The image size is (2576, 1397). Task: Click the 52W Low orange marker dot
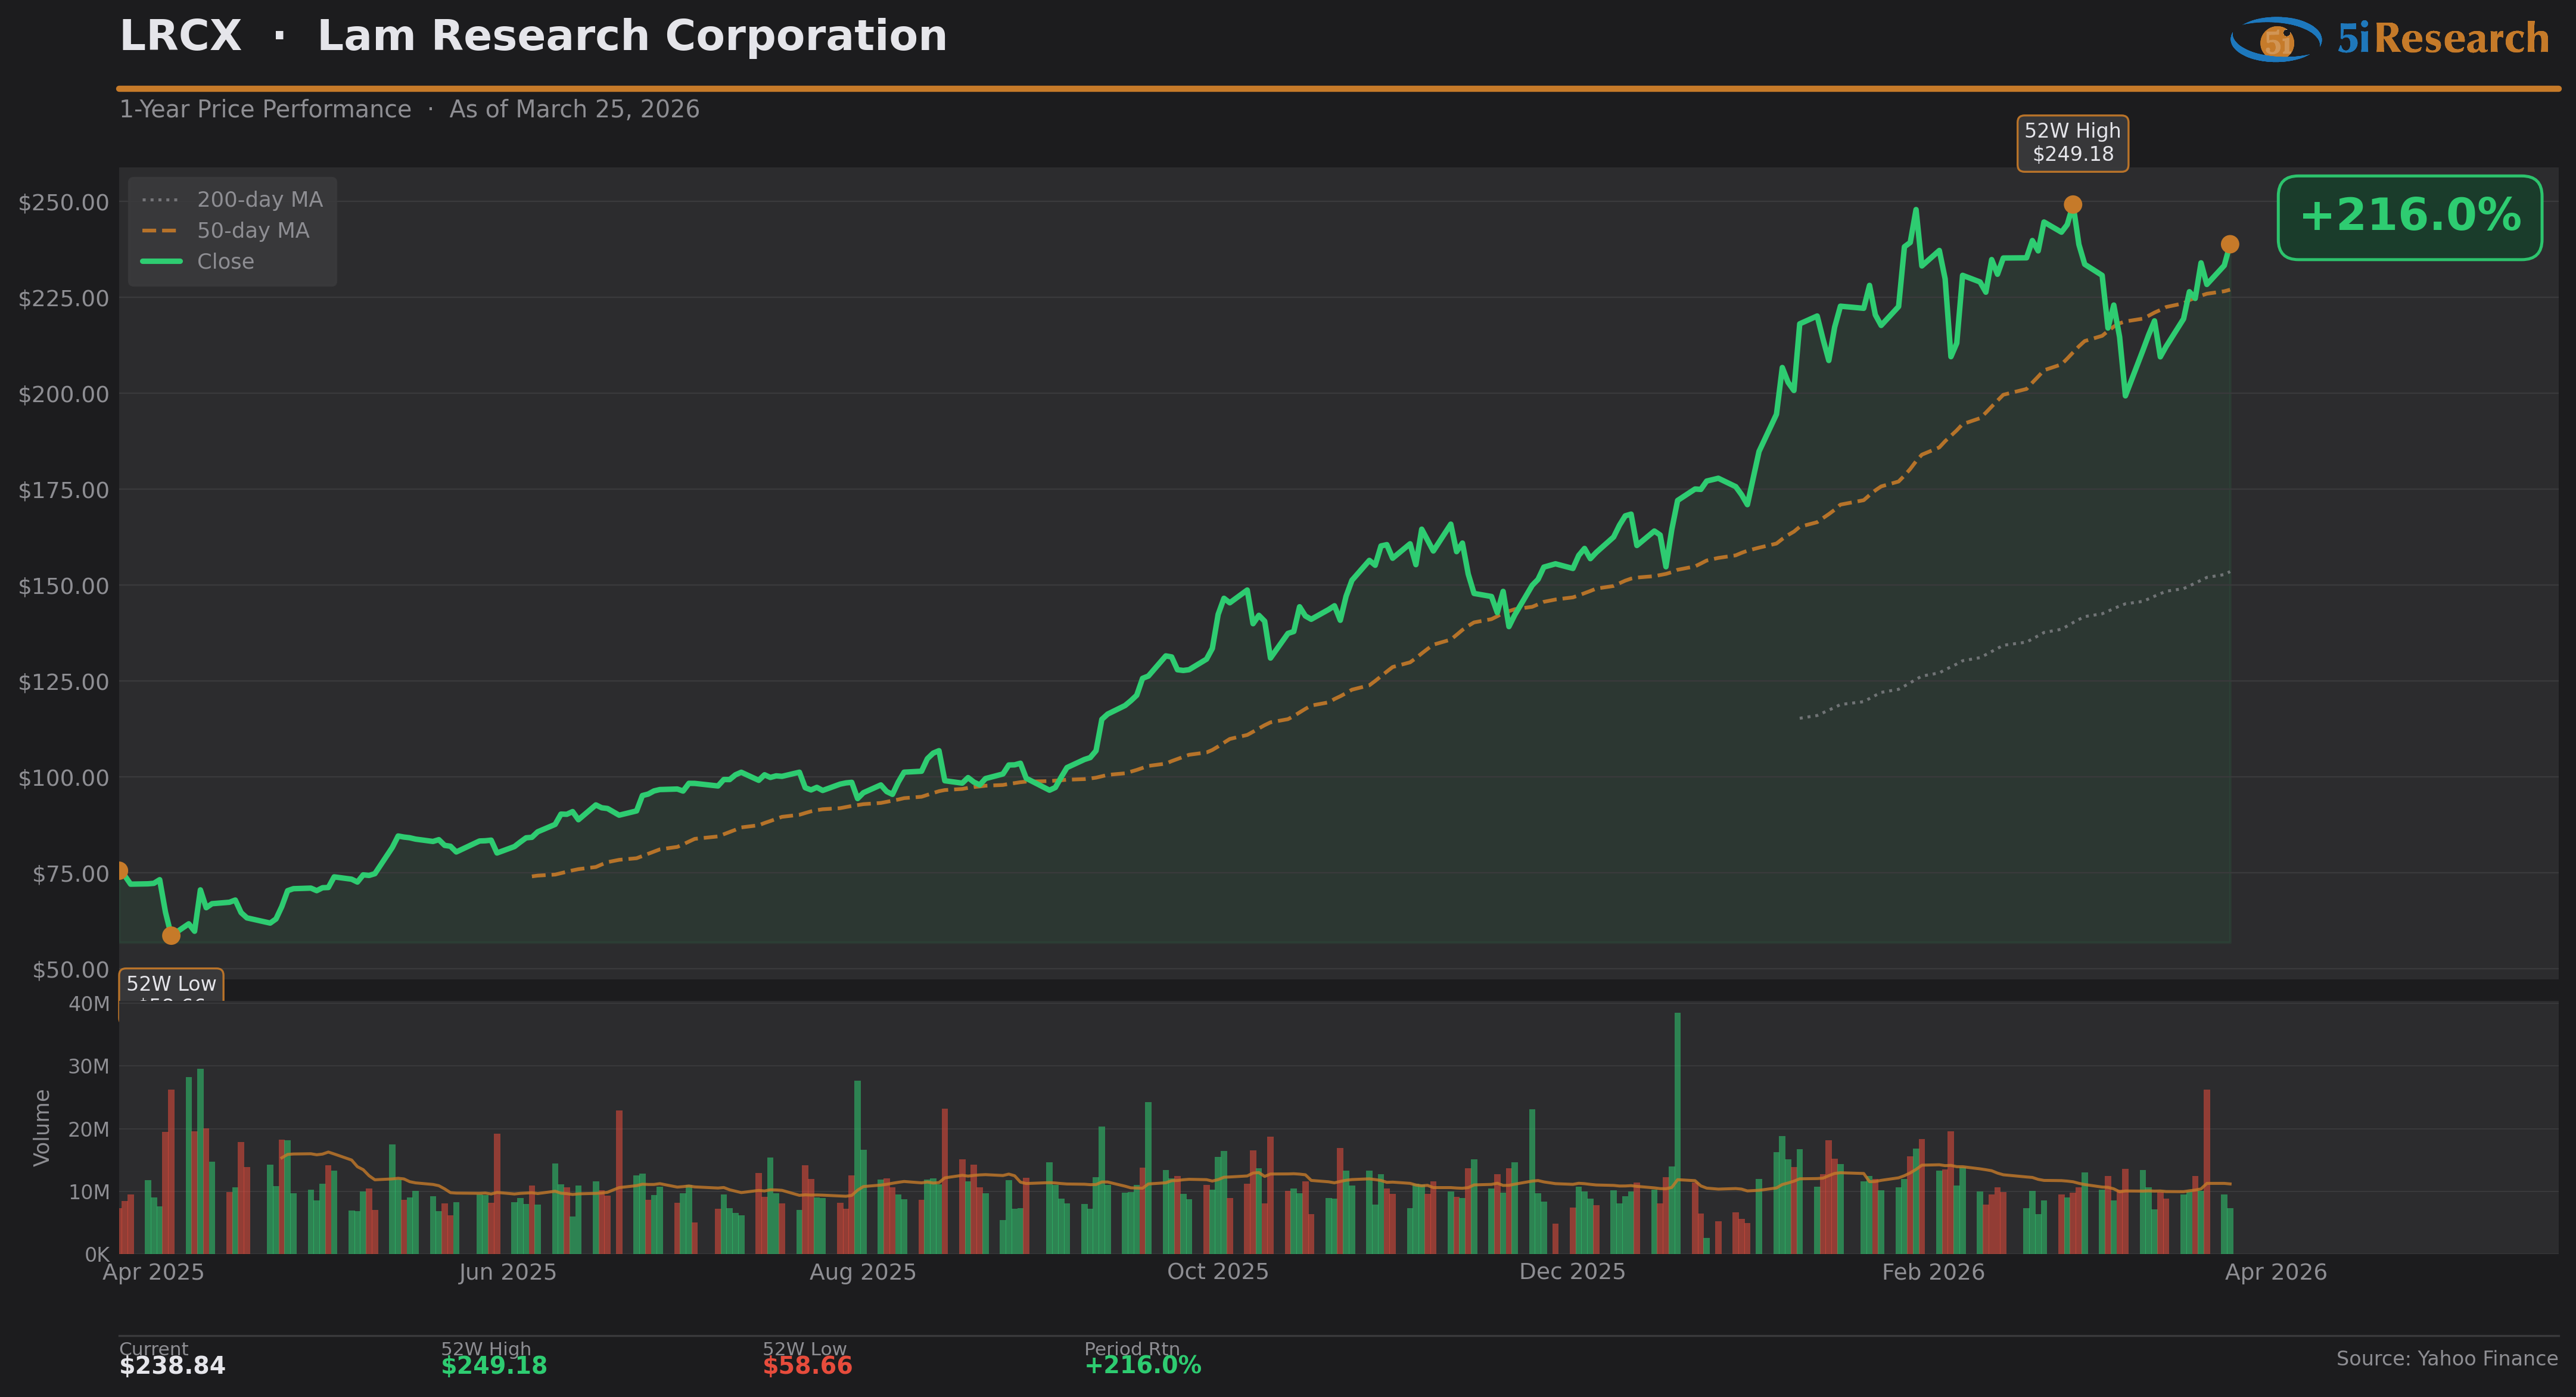point(171,936)
